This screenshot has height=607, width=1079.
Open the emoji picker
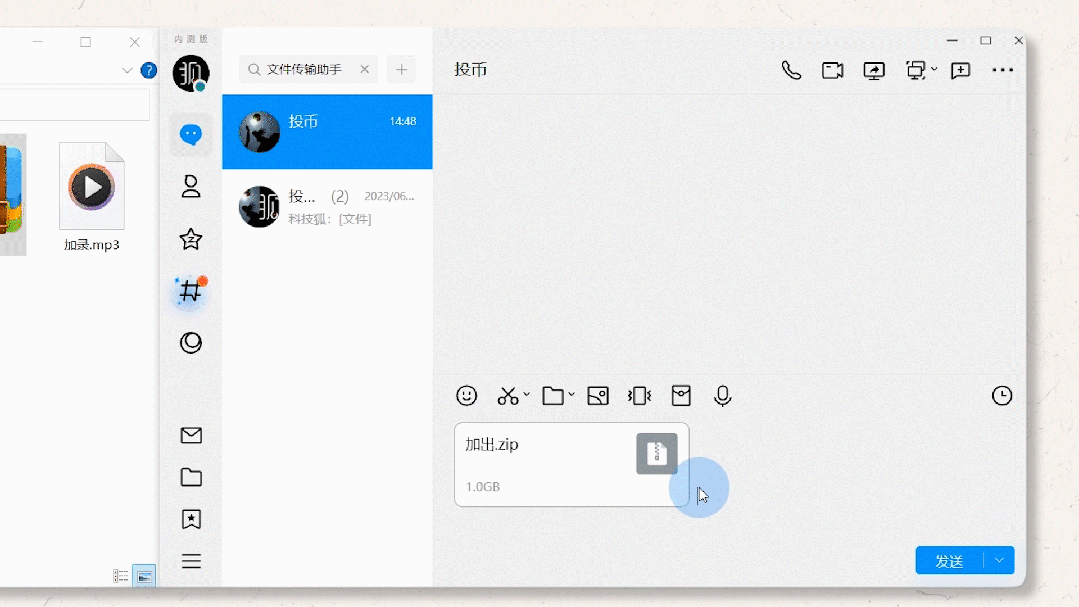tap(467, 396)
